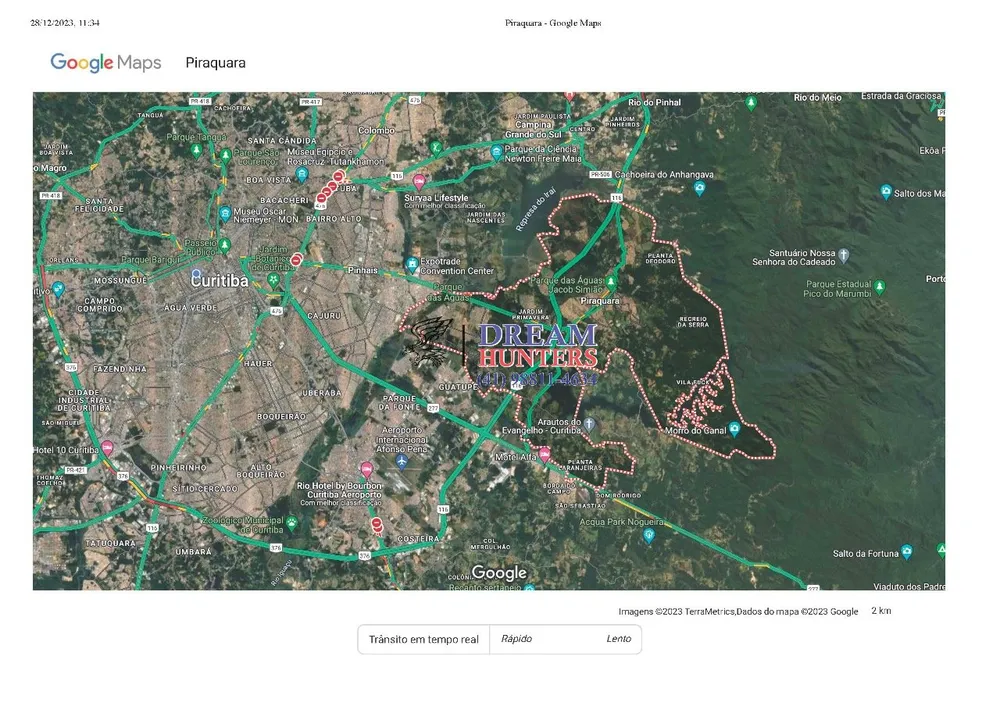Open the Acqua Park Nogueira marker

pyautogui.click(x=649, y=536)
